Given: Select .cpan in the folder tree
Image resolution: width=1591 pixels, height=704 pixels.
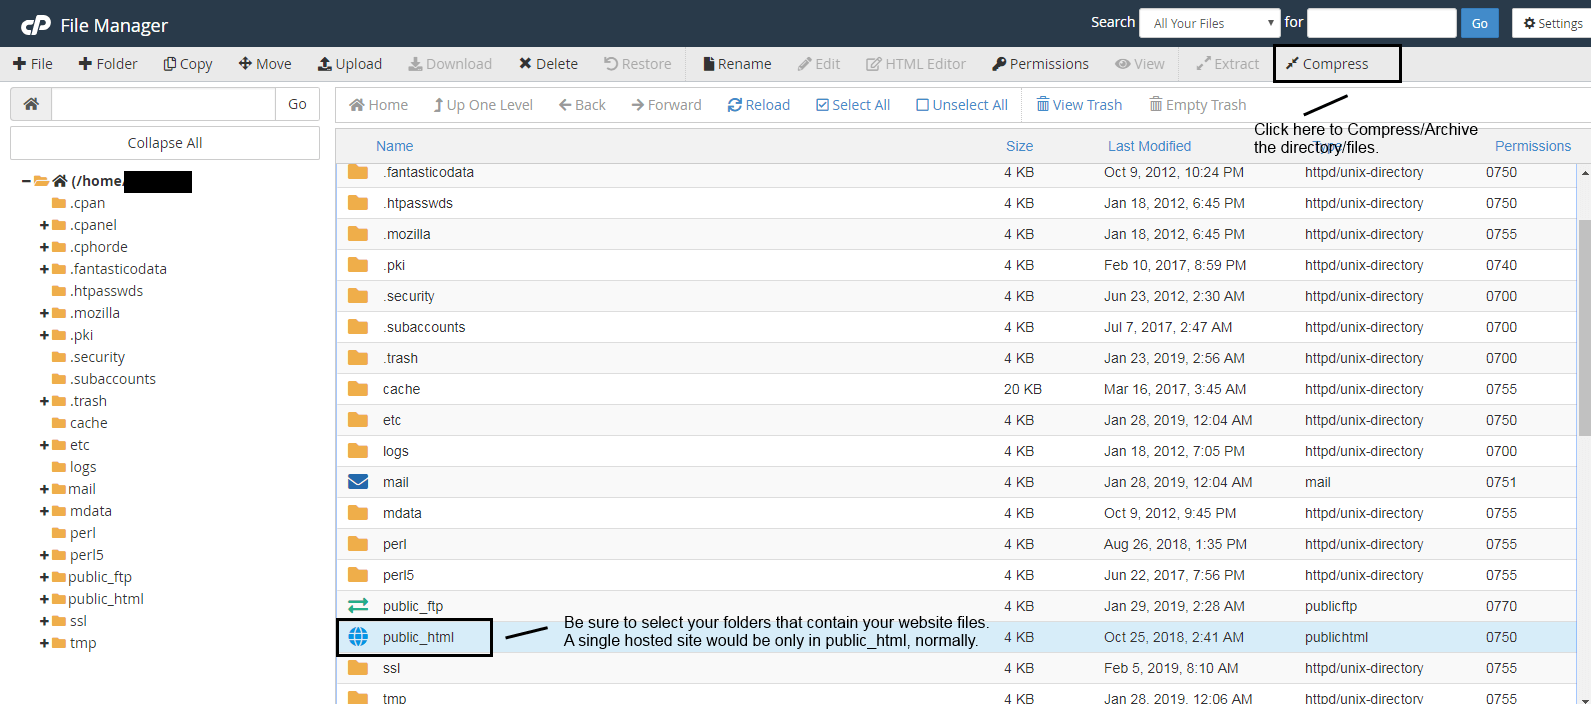Looking at the screenshot, I should pos(87,203).
